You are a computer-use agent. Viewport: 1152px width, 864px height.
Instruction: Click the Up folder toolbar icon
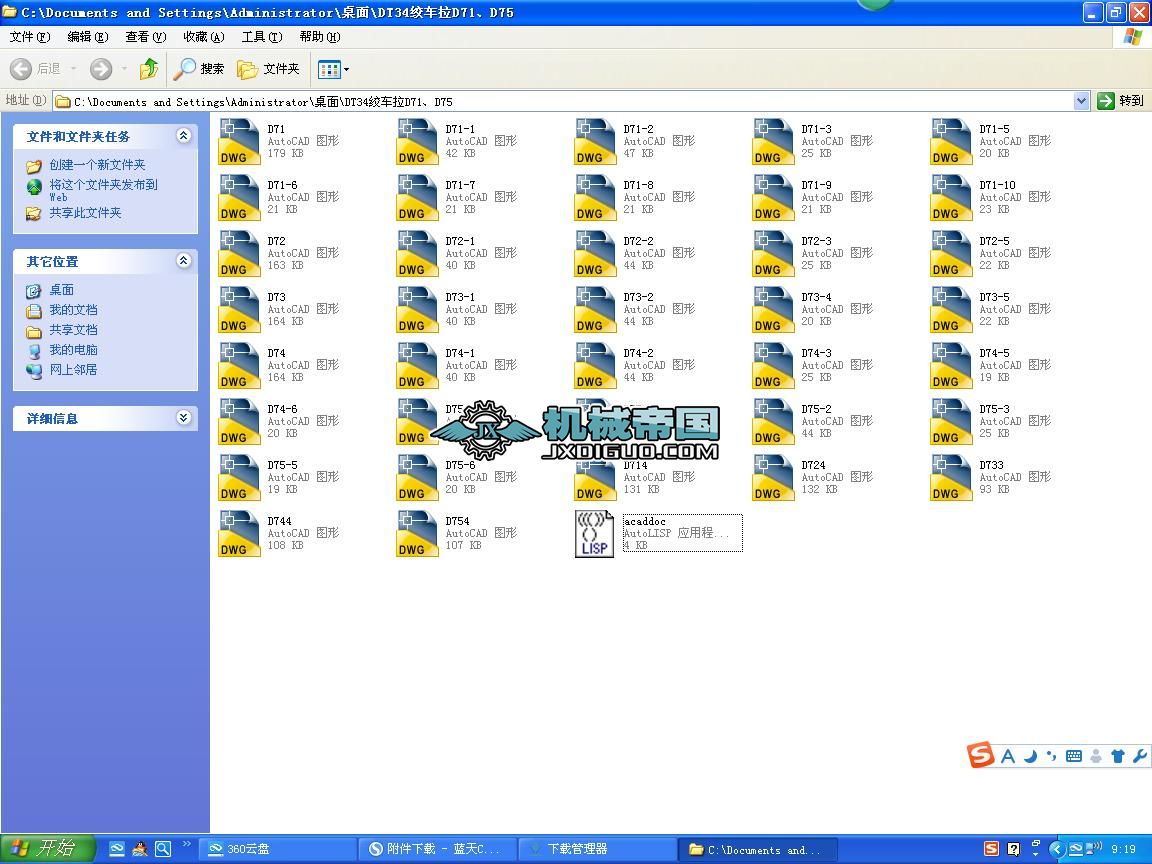[x=149, y=69]
